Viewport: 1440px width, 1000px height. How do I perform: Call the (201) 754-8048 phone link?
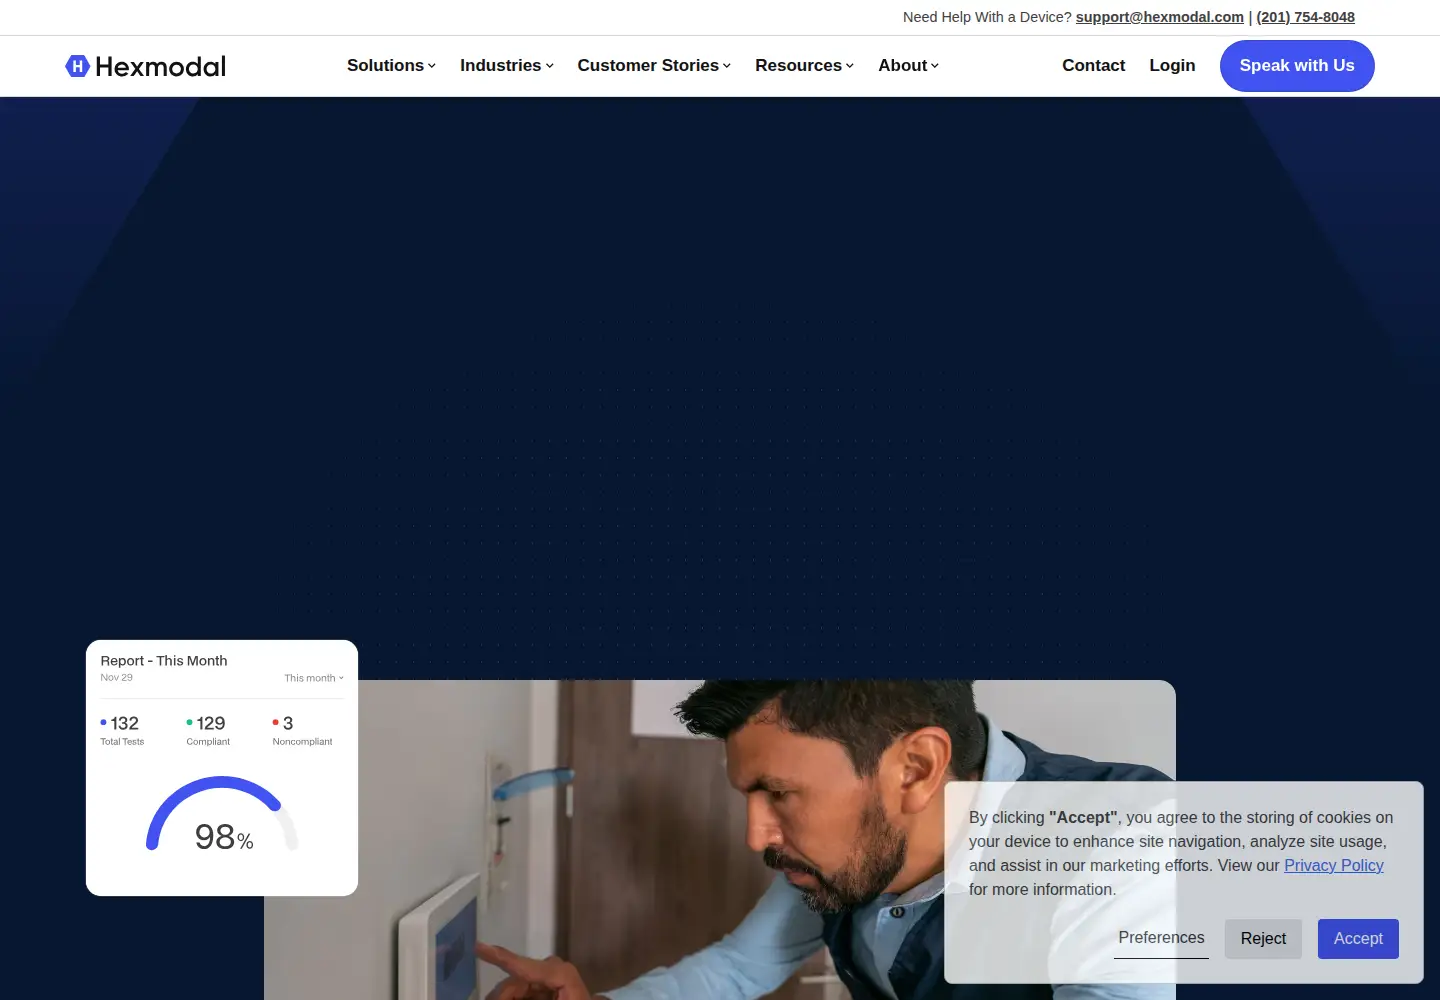tap(1305, 17)
